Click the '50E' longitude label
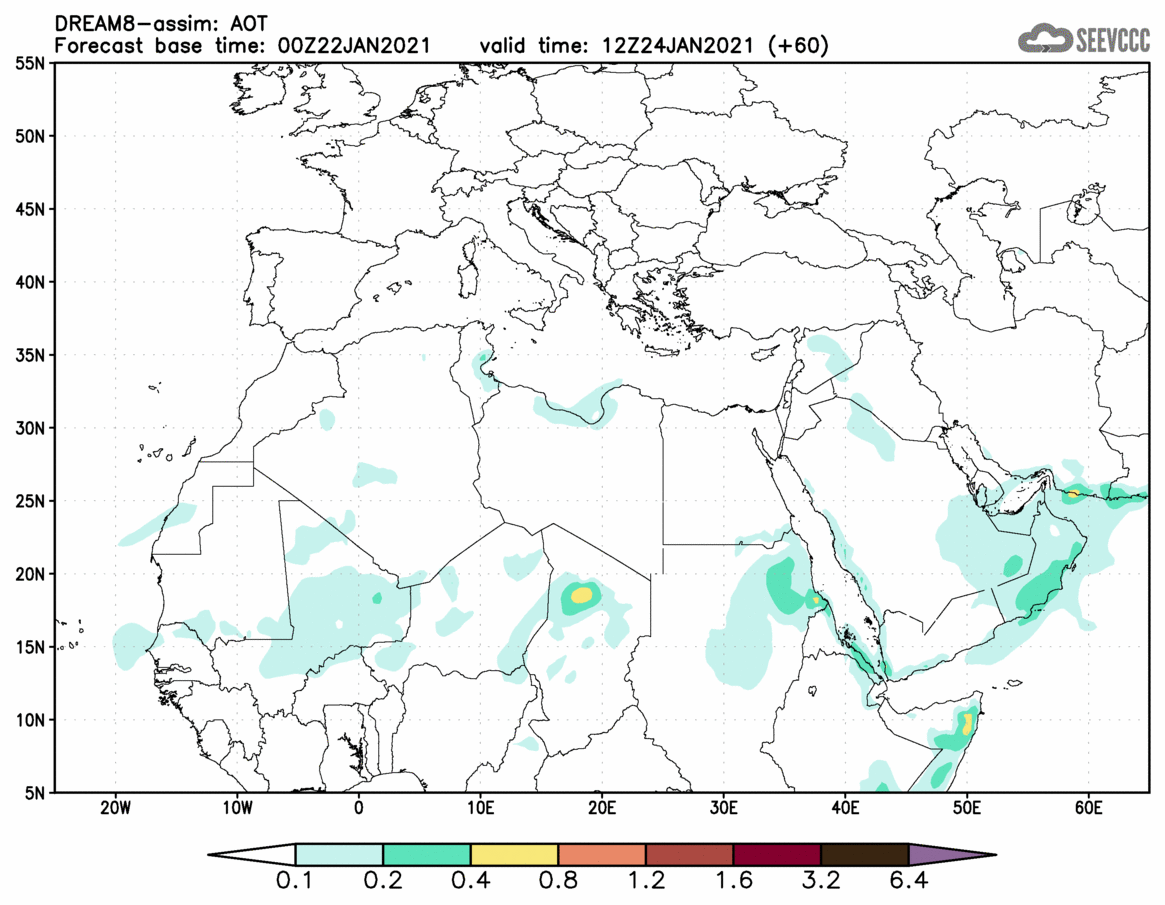 [967, 808]
